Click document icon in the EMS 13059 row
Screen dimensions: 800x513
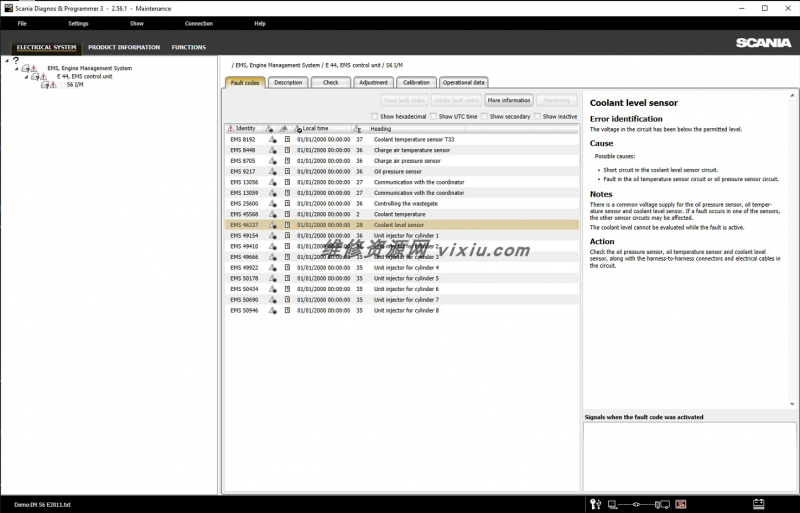[287, 193]
